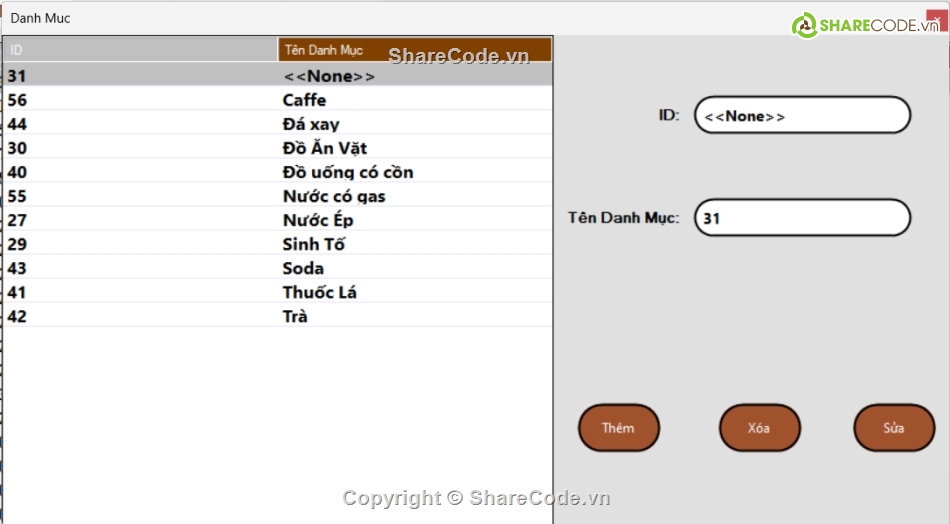The image size is (950, 524).
Task: Focus the Tên Danh Mục input field
Action: [802, 217]
